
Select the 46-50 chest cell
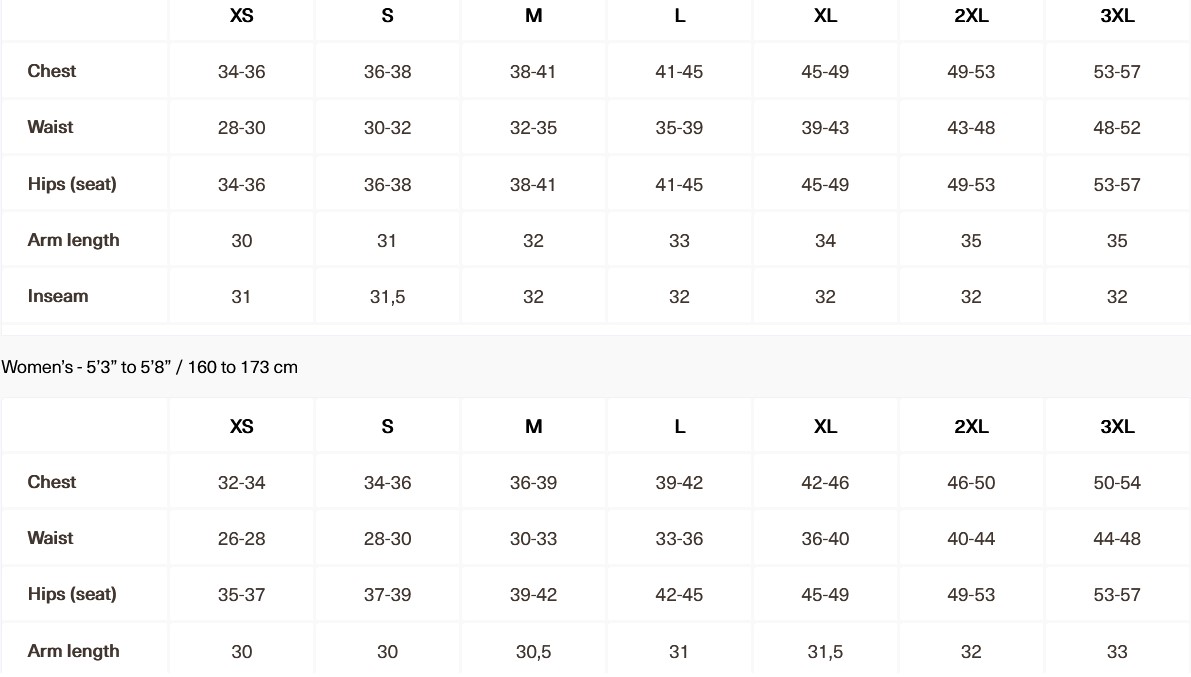[971, 483]
